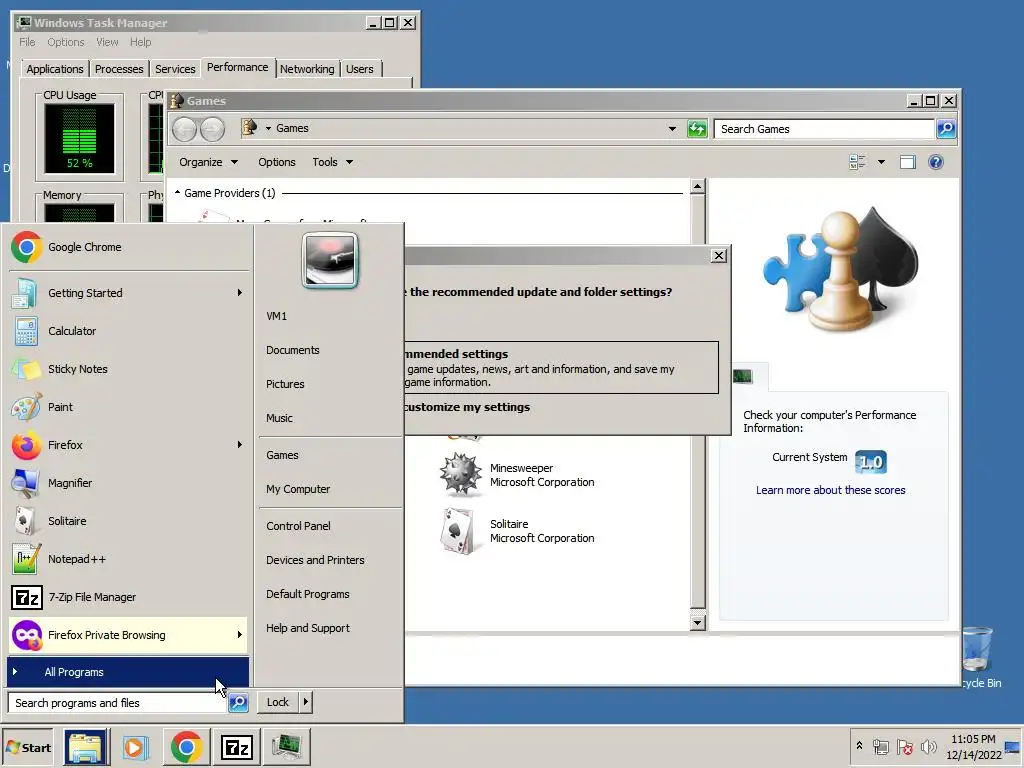Image resolution: width=1024 pixels, height=768 pixels.
Task: Open Devices and Printers from Start menu
Action: [x=315, y=560]
